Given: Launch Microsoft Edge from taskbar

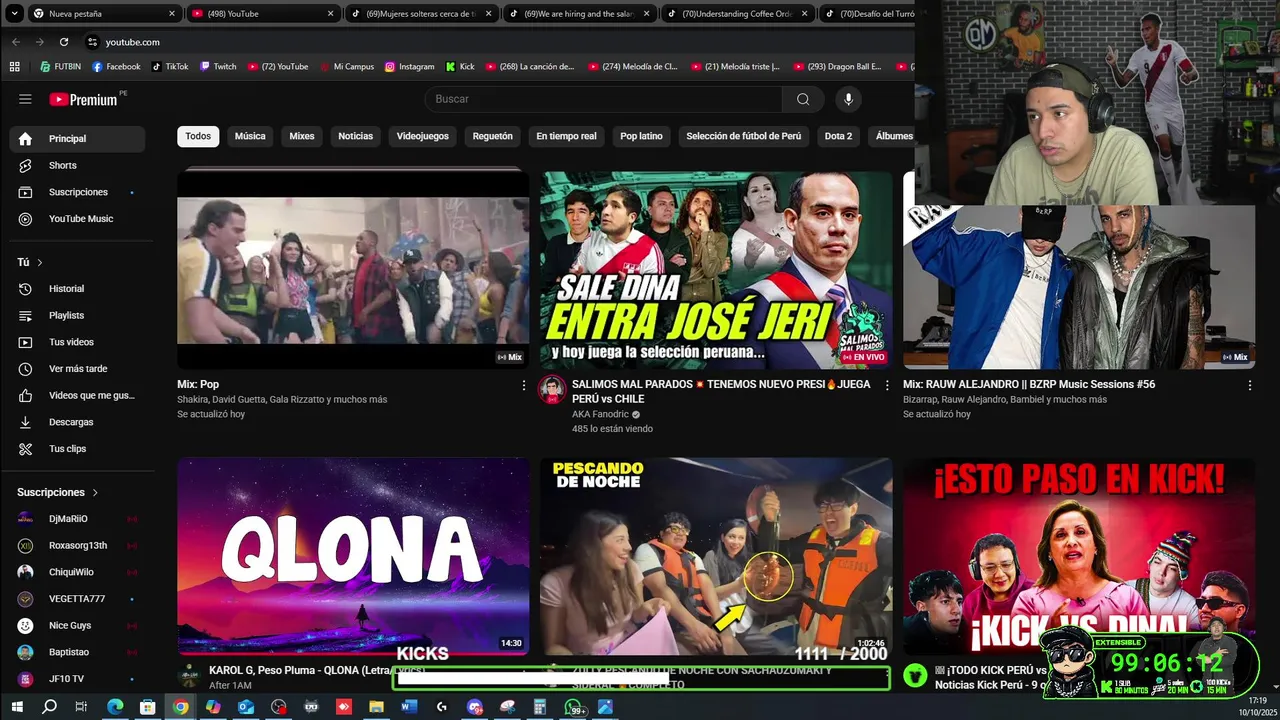Looking at the screenshot, I should [115, 707].
